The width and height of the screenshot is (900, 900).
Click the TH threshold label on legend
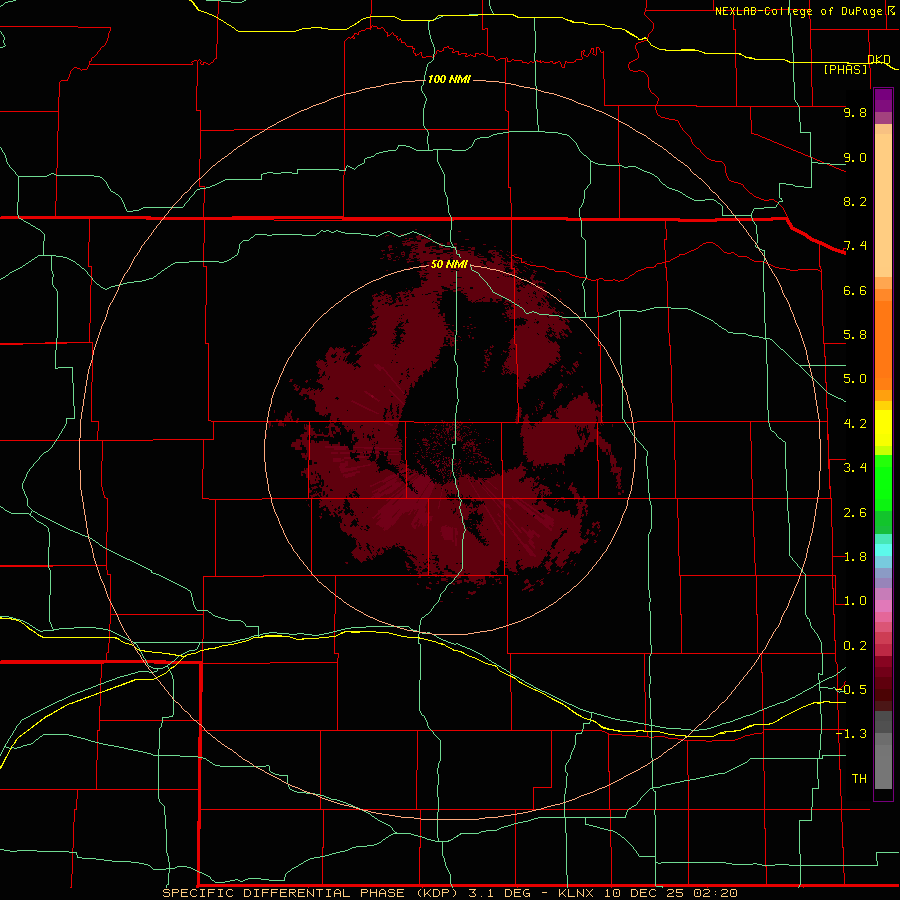[x=859, y=779]
